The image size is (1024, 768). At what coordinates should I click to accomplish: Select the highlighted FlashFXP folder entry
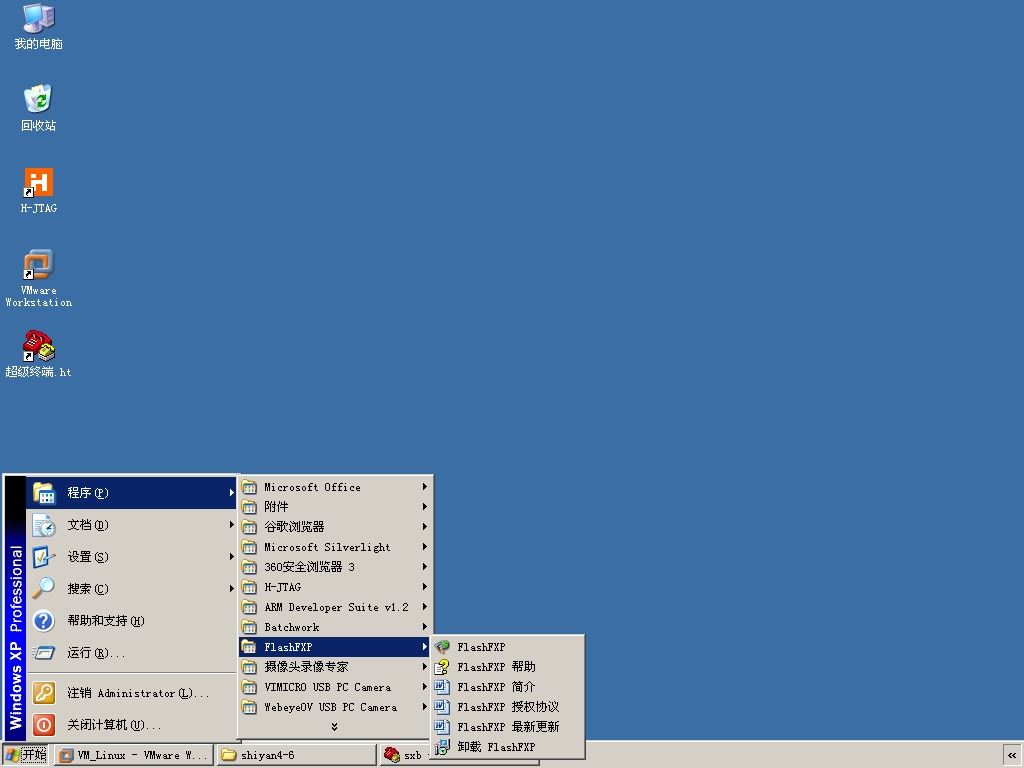click(334, 647)
